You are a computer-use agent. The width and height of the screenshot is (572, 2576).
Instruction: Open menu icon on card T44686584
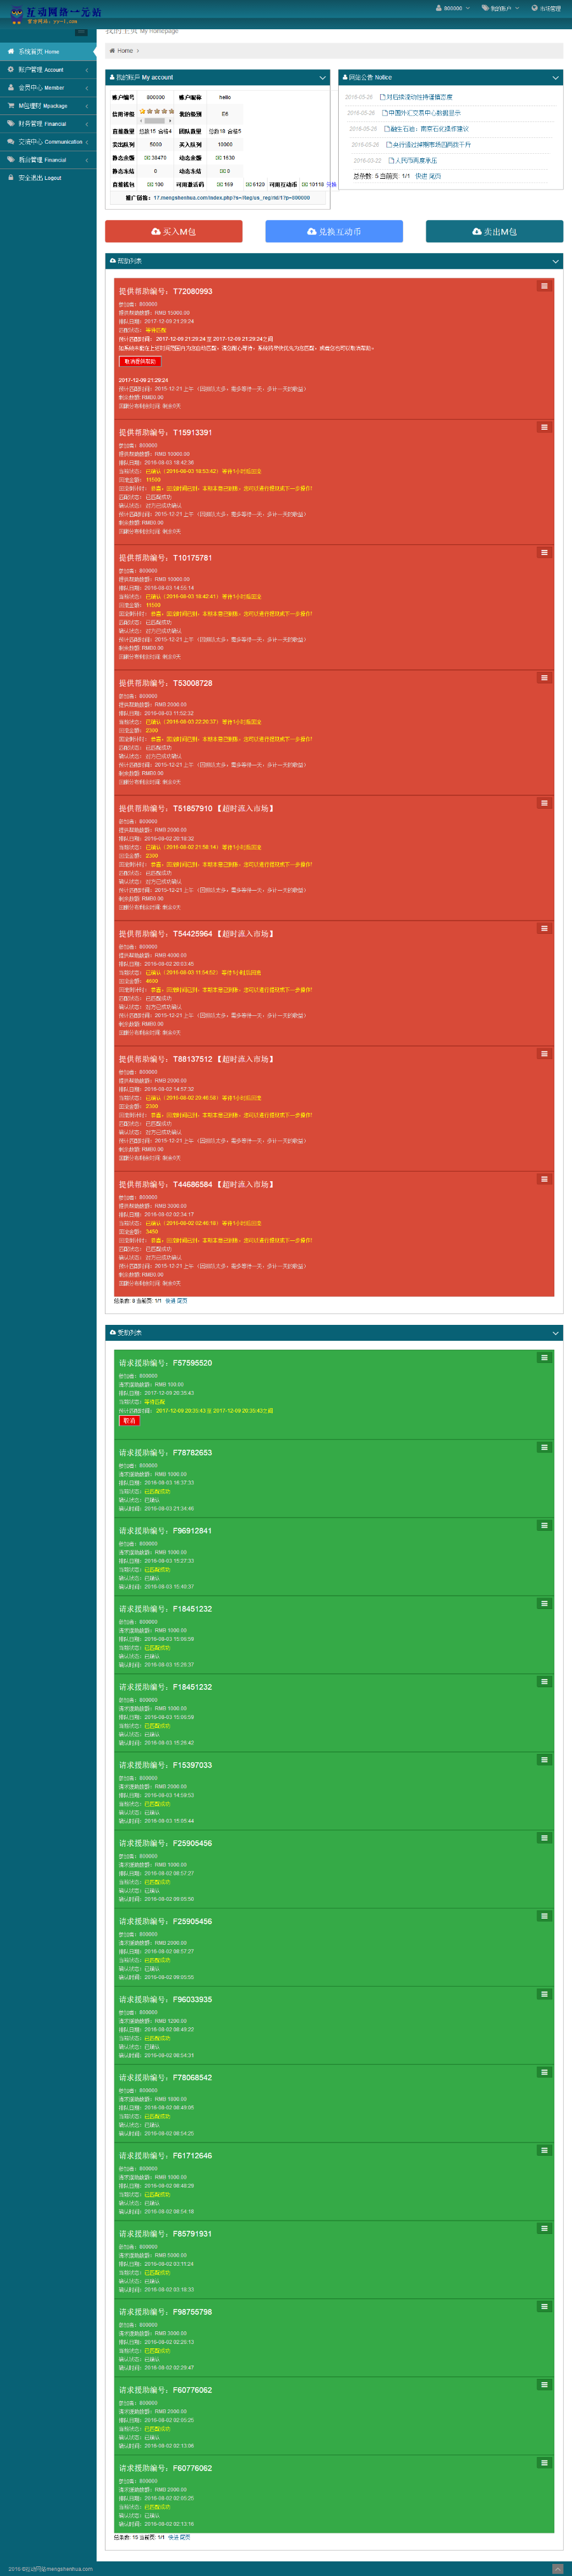click(x=544, y=1179)
